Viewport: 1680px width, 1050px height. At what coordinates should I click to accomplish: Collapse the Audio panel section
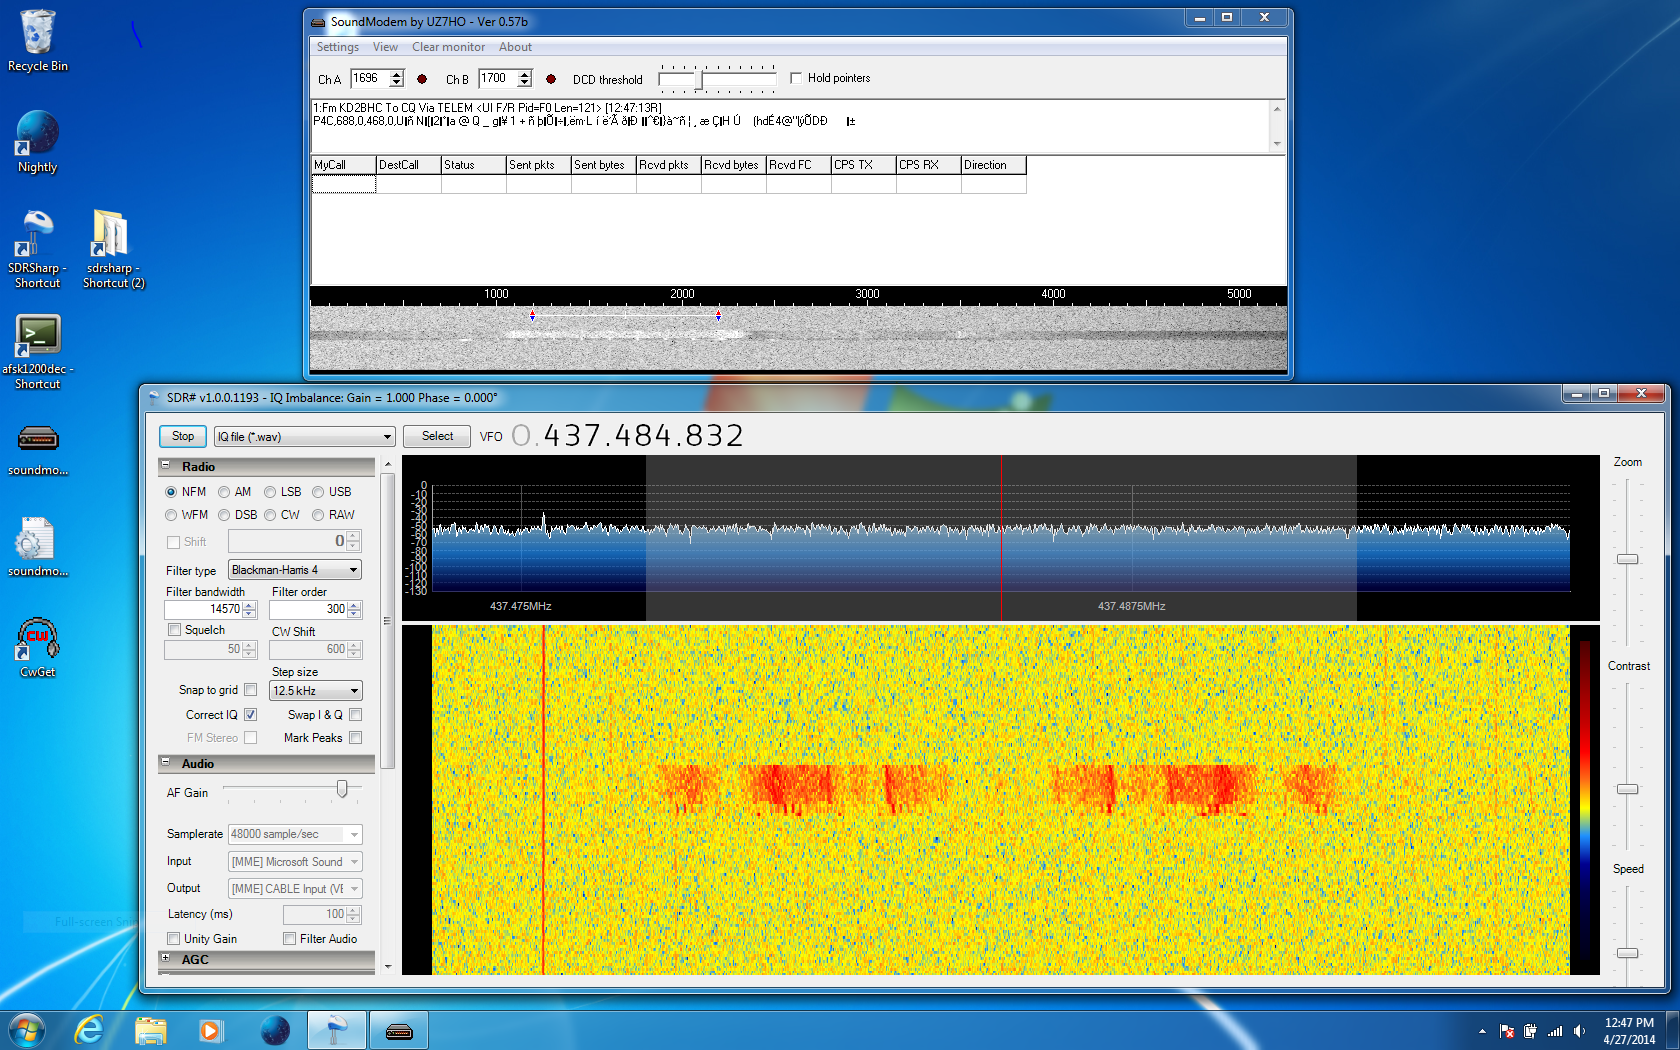[x=166, y=763]
